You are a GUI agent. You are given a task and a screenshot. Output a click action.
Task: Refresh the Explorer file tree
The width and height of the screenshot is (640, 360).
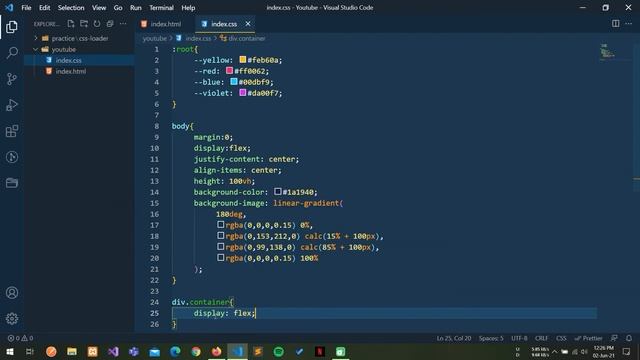(97, 24)
